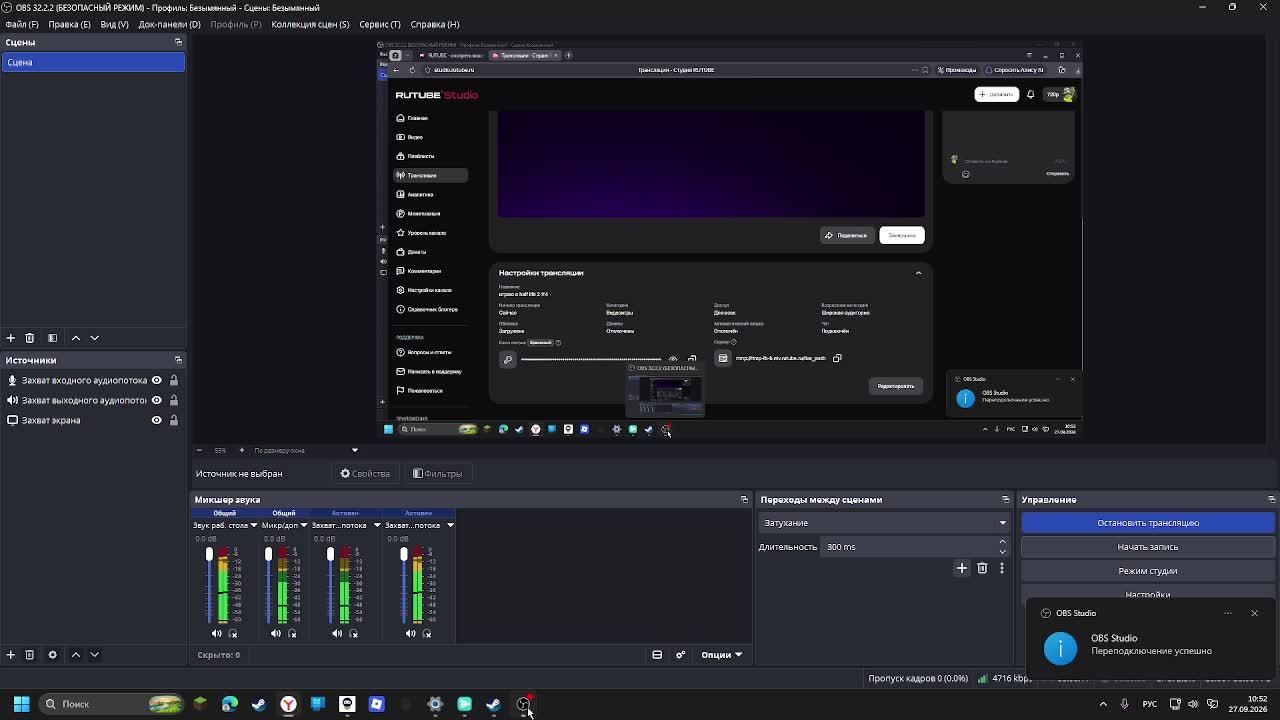Open the Вид menu

[x=114, y=24]
